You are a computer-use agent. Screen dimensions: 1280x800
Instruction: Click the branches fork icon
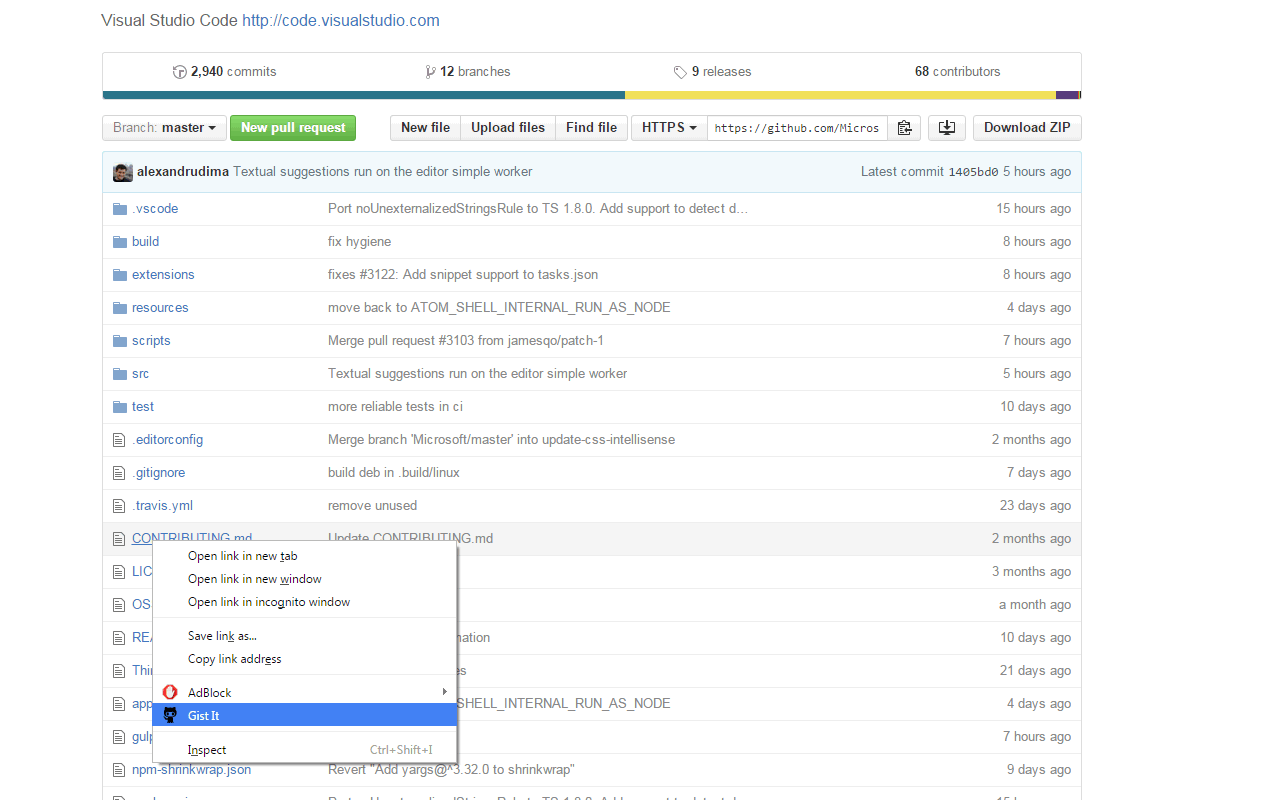point(430,72)
